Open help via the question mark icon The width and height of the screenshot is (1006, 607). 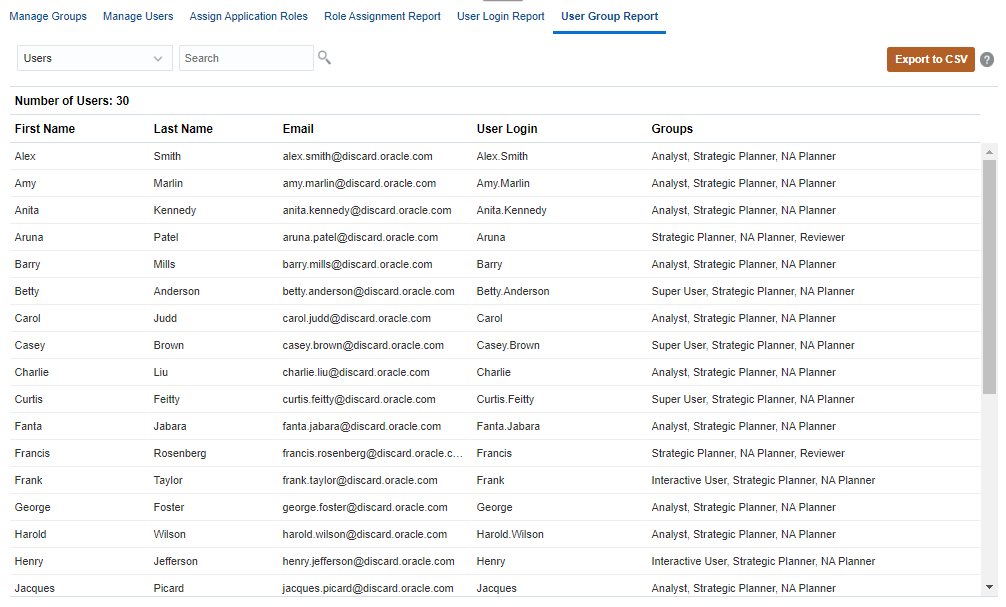point(987,59)
